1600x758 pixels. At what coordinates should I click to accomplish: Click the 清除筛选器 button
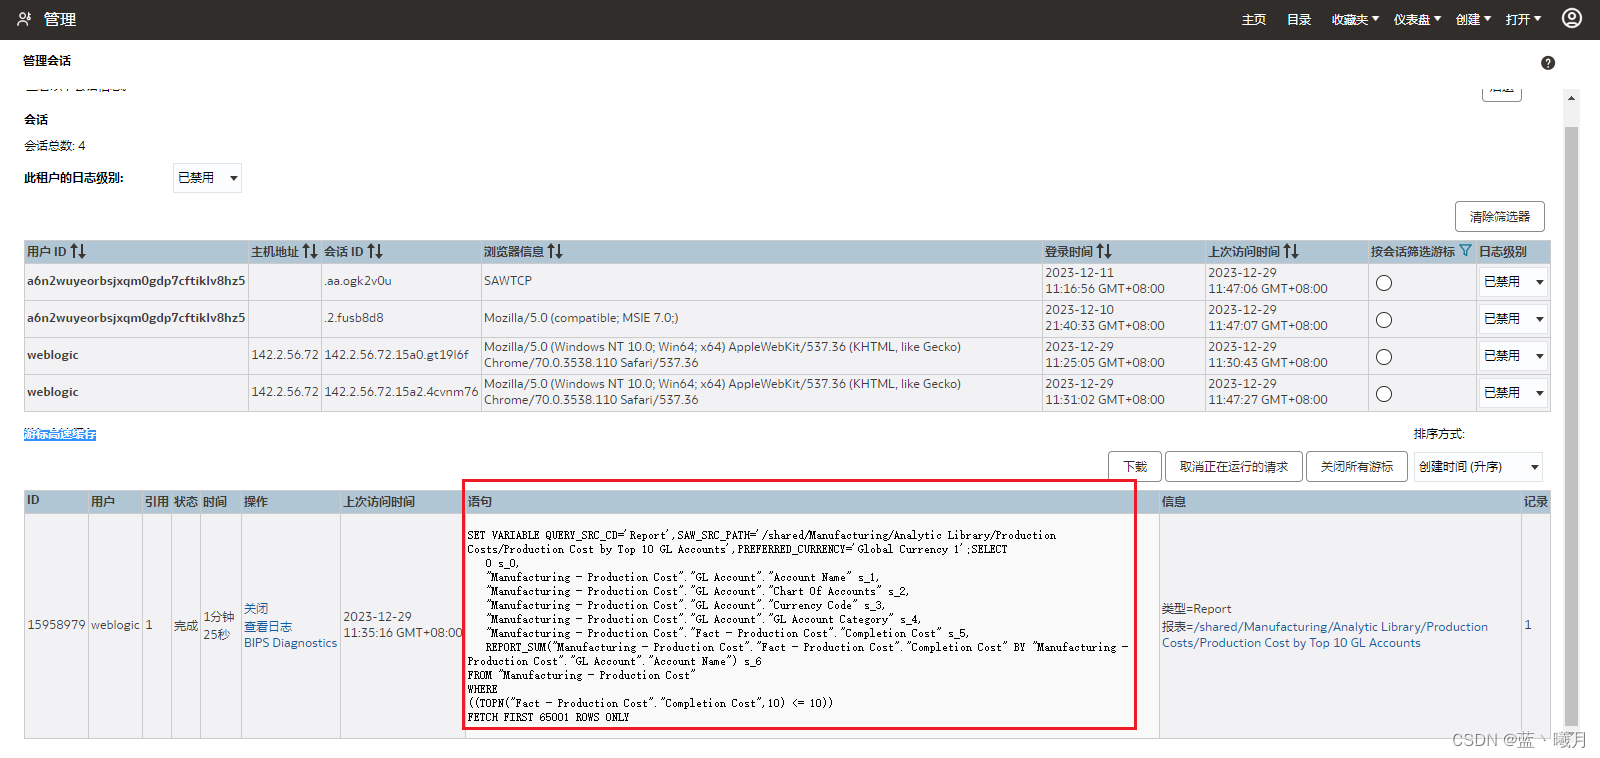pos(1500,217)
